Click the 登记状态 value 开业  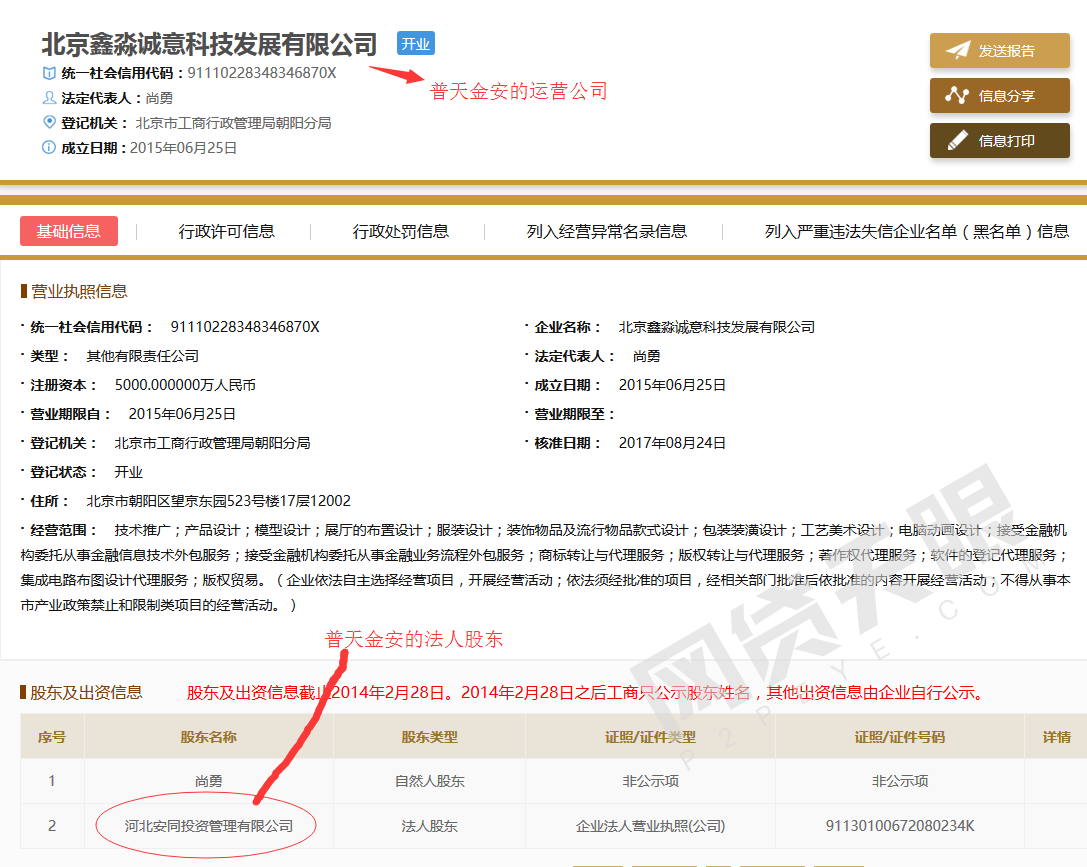pos(128,472)
